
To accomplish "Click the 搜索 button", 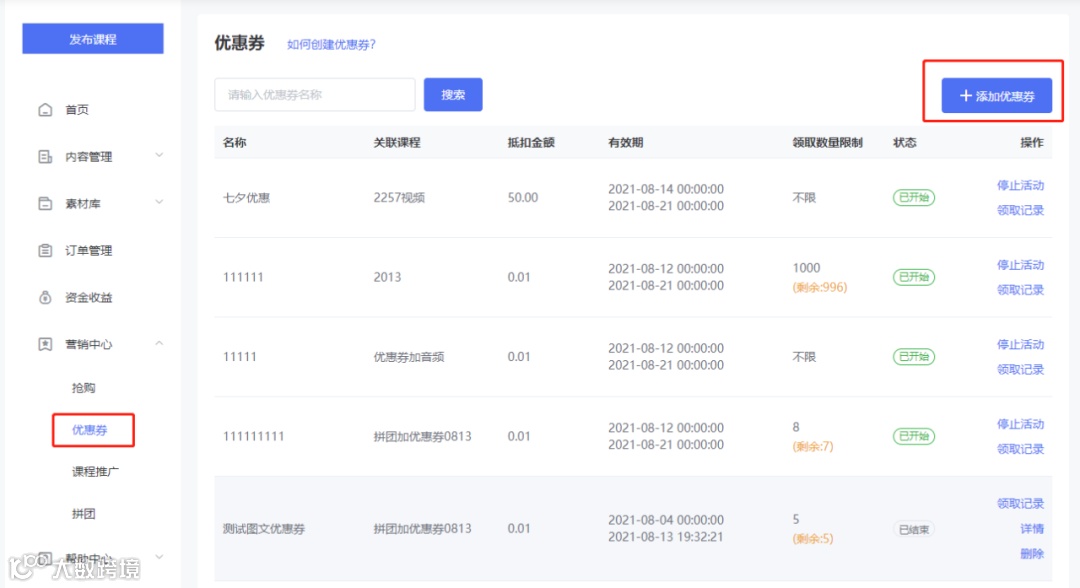I will (453, 94).
